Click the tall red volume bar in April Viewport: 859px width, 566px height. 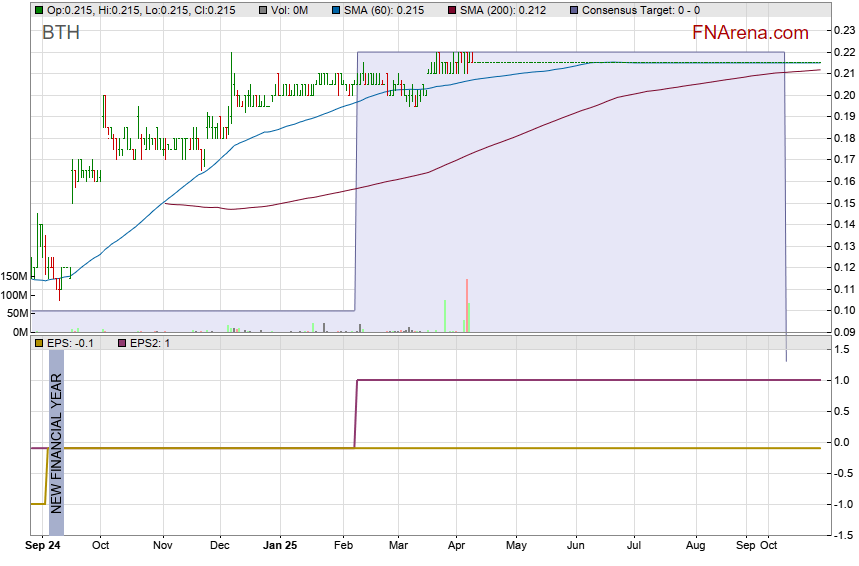[466, 305]
